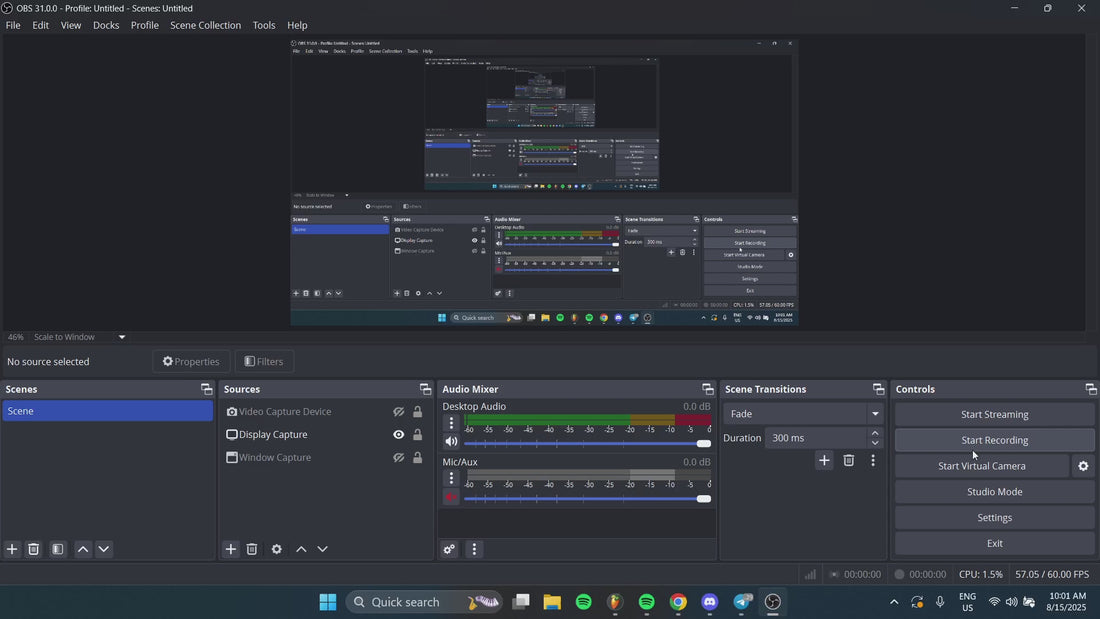
Task: Open virtual camera settings gear
Action: click(x=1083, y=466)
